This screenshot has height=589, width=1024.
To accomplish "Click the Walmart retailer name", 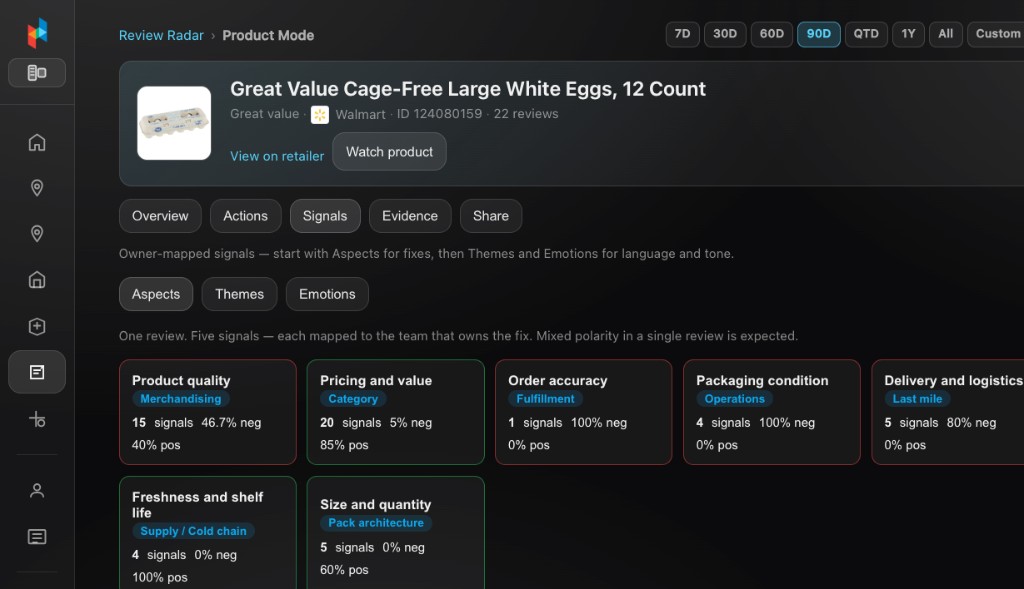I will point(360,115).
